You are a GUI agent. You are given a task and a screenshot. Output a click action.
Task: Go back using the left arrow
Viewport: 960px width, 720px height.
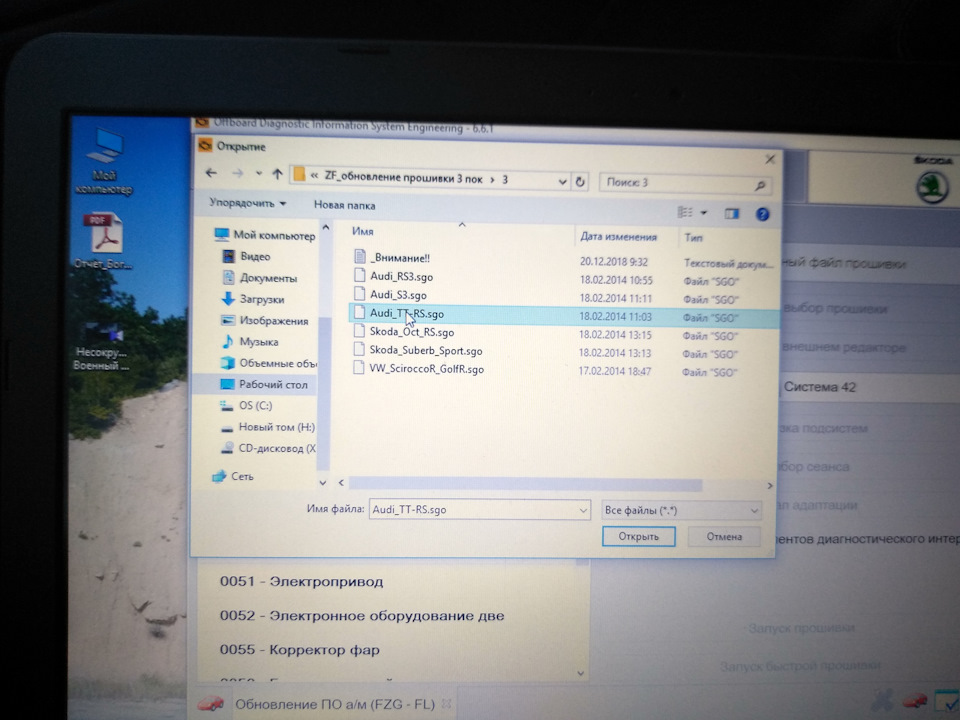coord(211,173)
